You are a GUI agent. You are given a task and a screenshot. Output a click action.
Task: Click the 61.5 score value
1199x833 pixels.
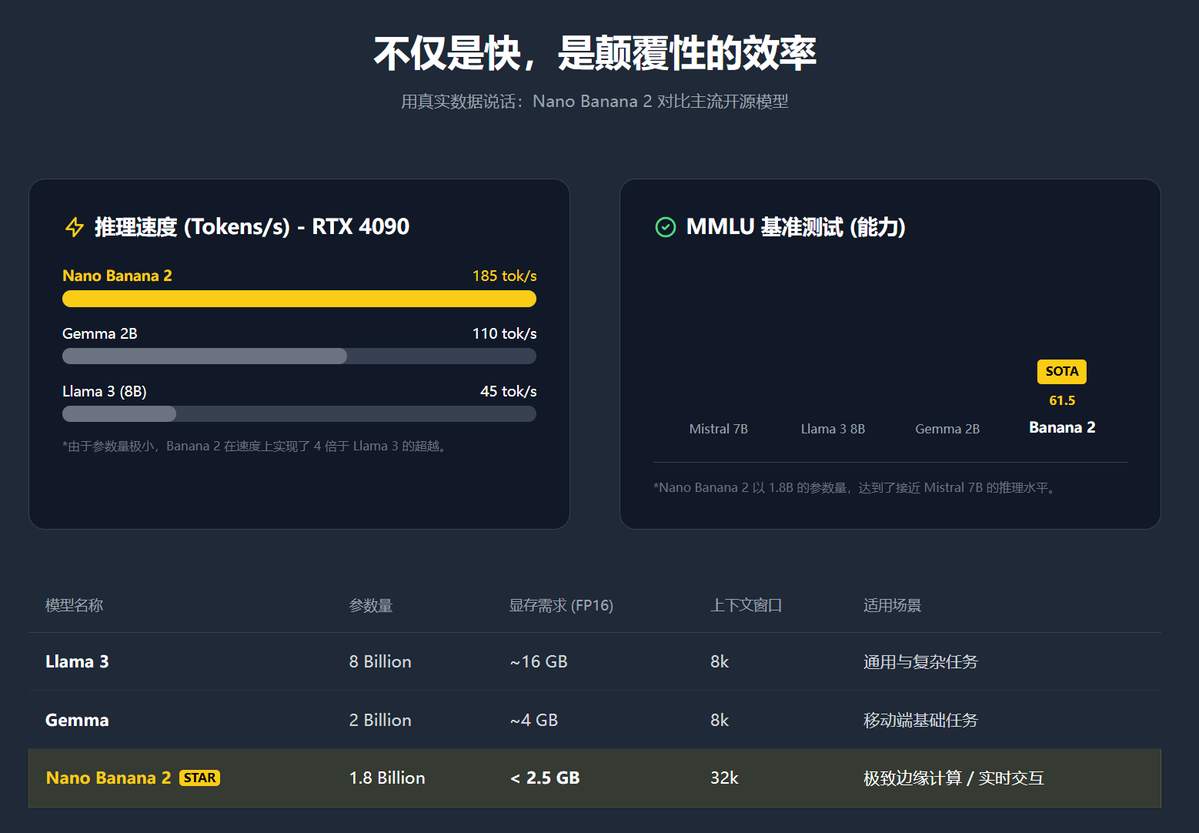tap(1062, 401)
